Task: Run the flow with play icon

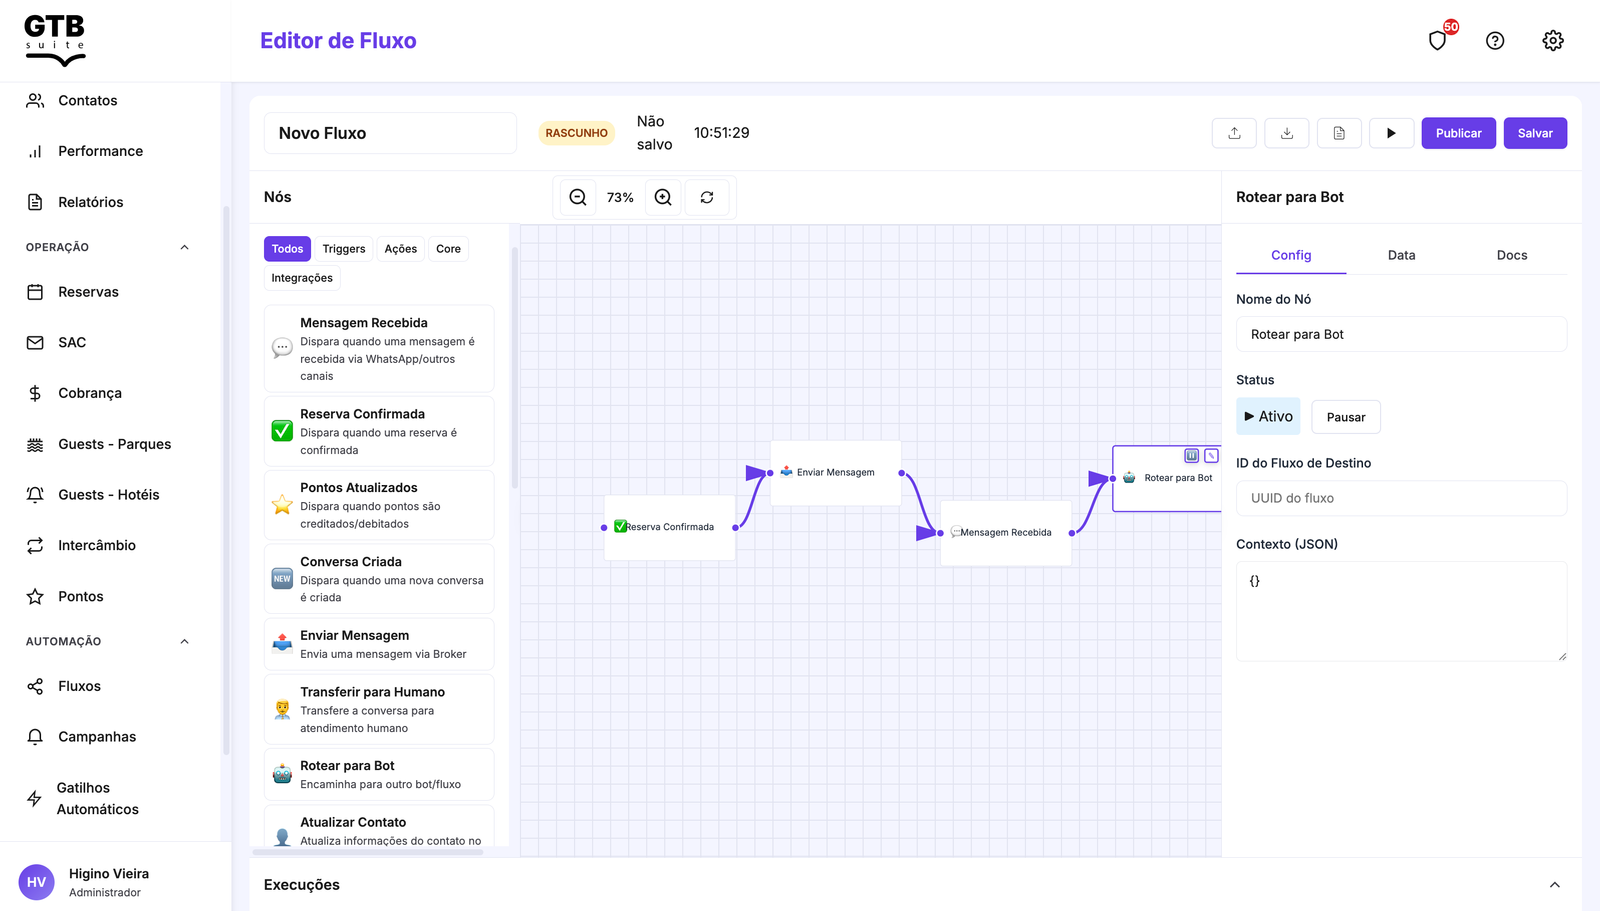Action: coord(1391,133)
